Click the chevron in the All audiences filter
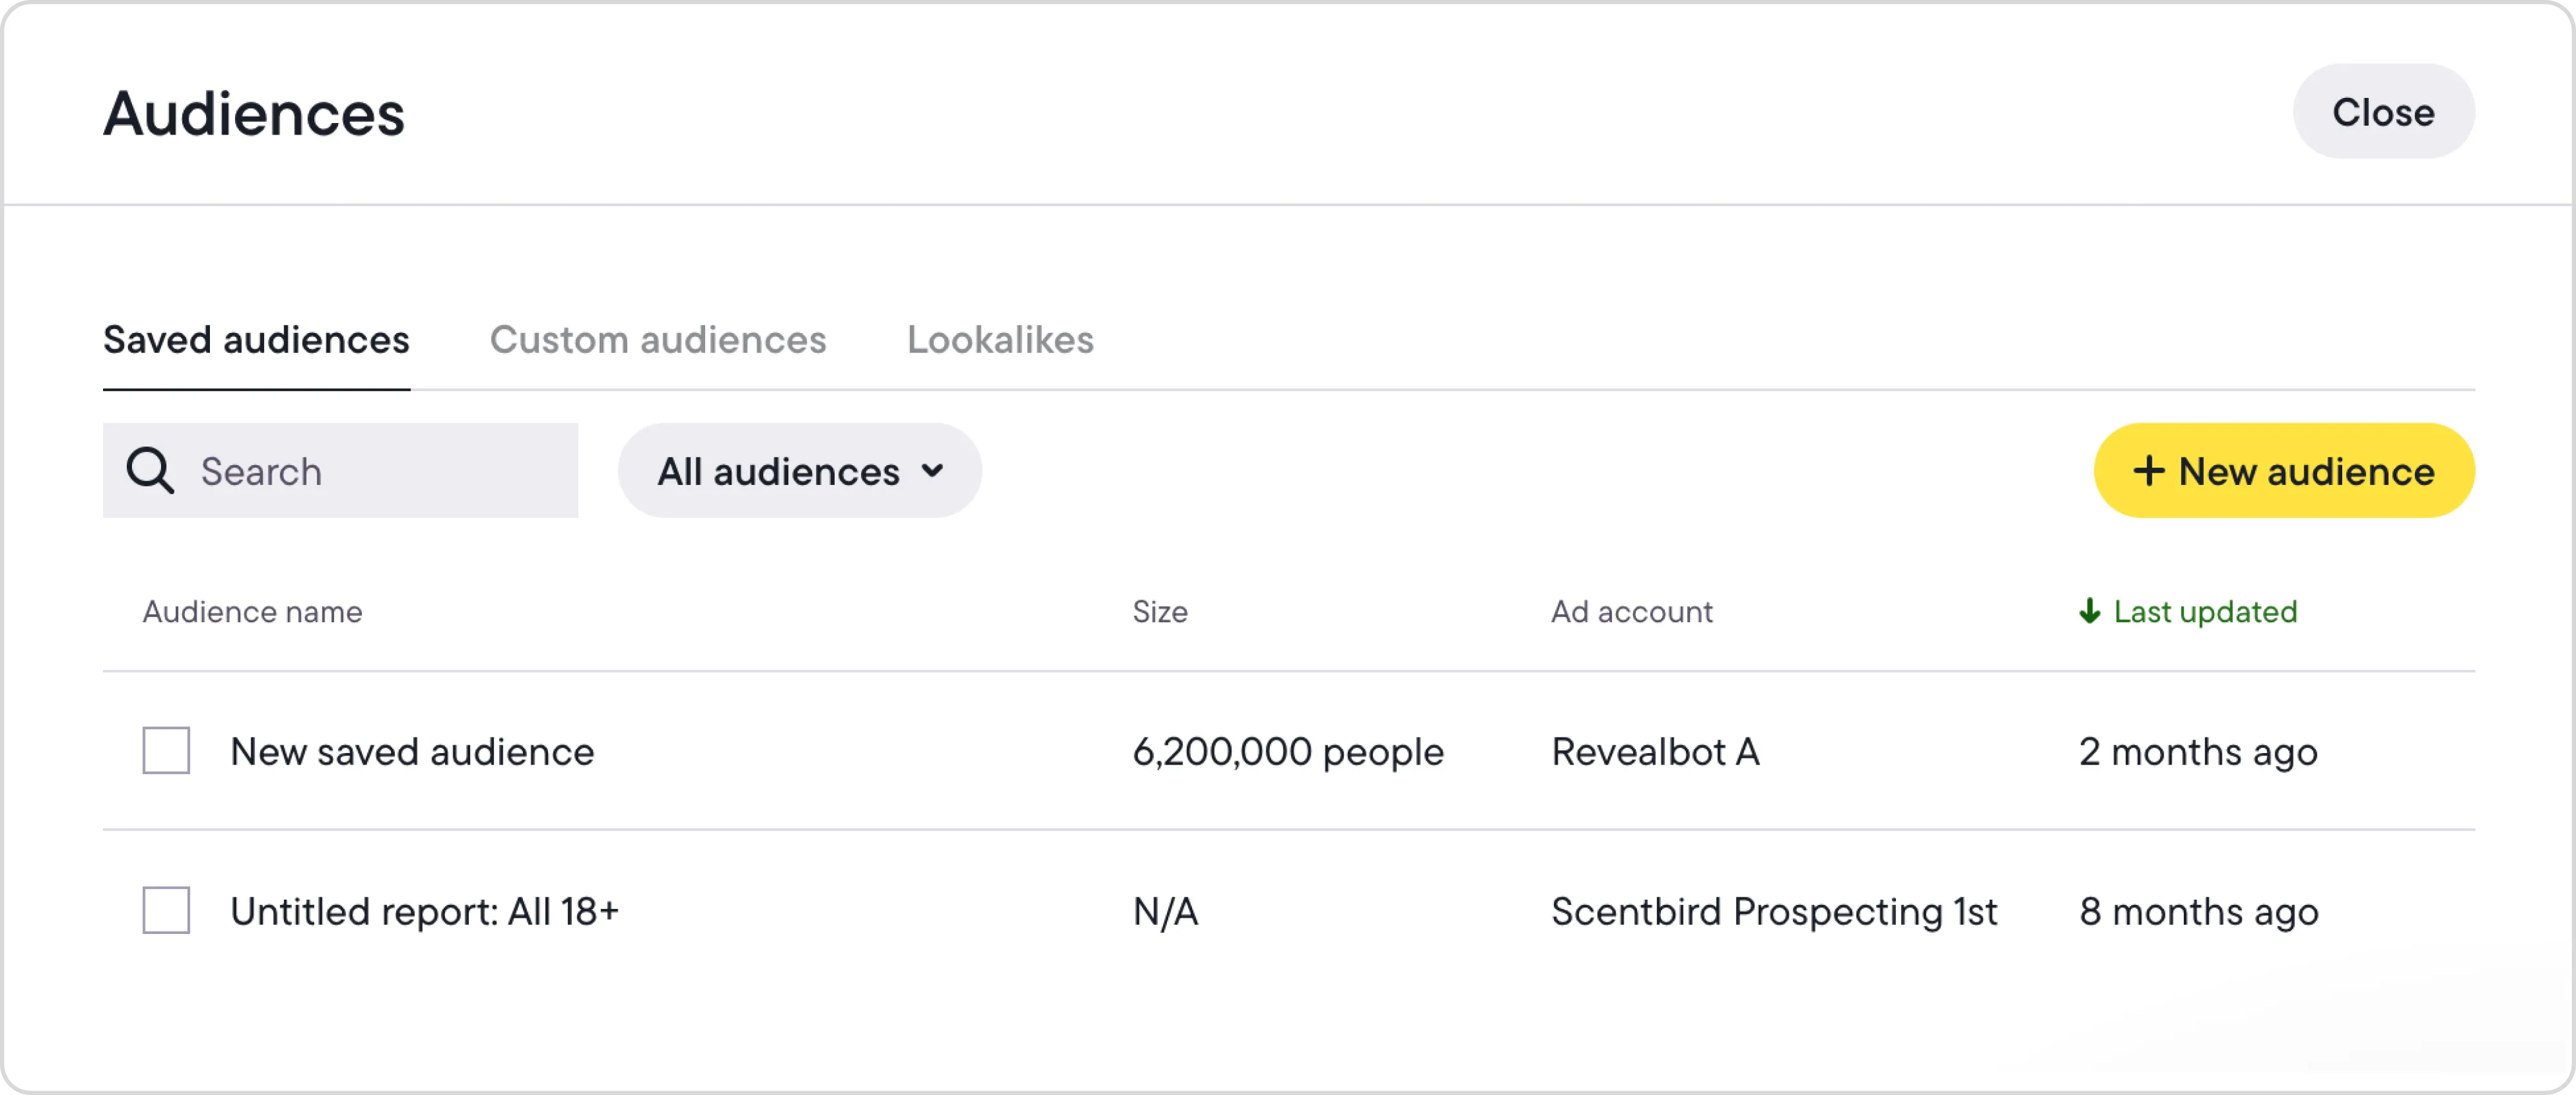Screen dimensions: 2576x1095 (x=932, y=470)
